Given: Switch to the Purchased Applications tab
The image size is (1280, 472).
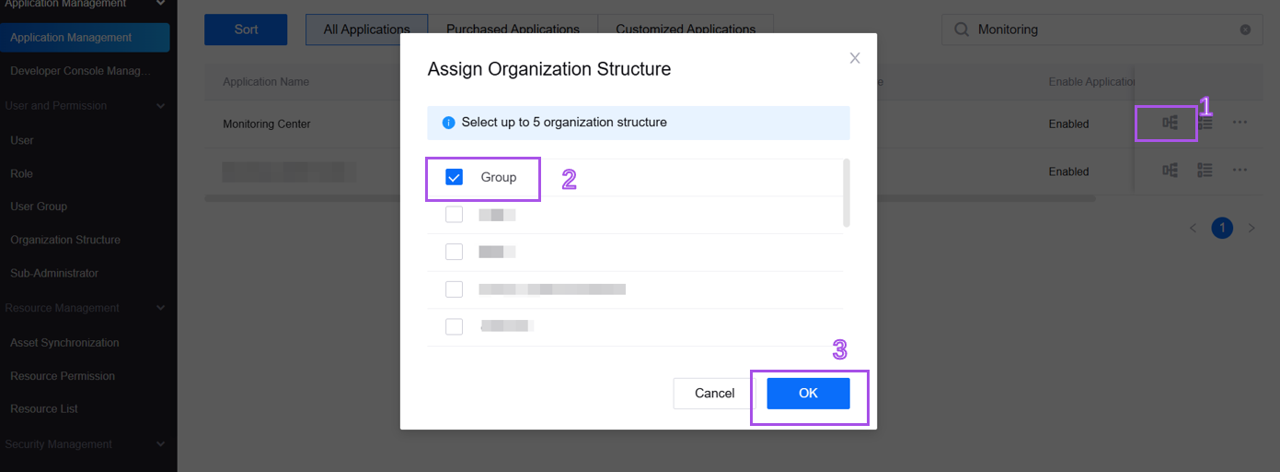Looking at the screenshot, I should pos(512,30).
